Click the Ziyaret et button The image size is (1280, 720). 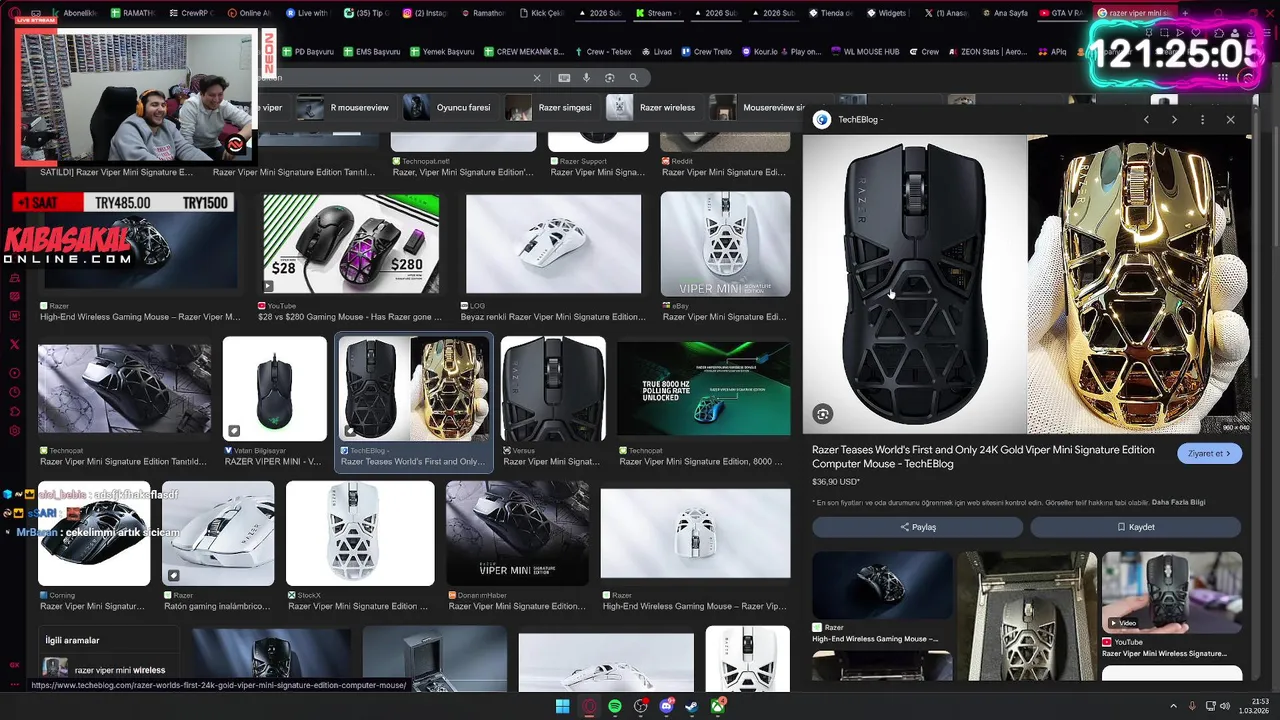click(x=1210, y=453)
